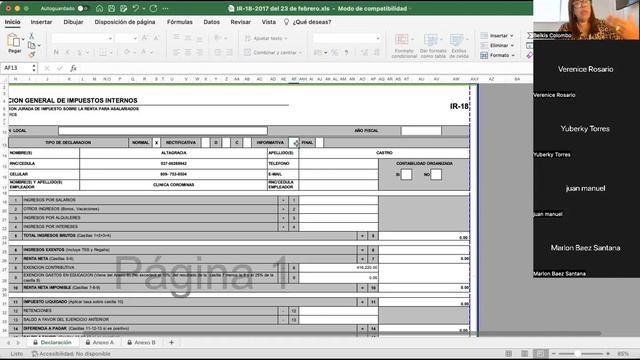Click the AÑO FISCAL input cell
640x360 pixels.
(421, 131)
